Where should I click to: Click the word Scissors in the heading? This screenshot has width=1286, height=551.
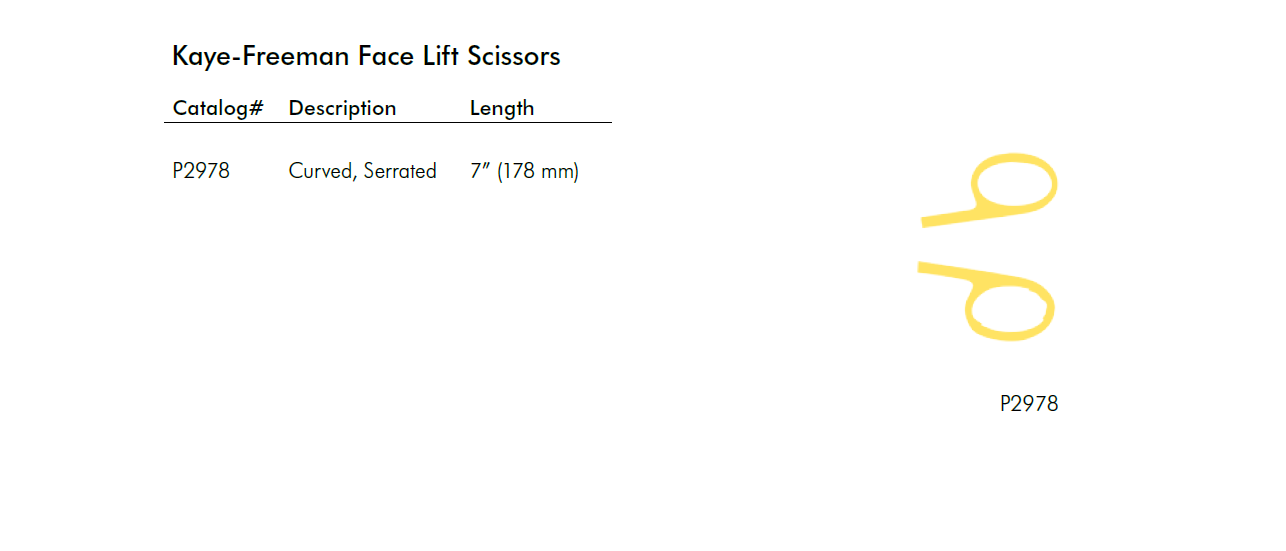pyautogui.click(x=514, y=56)
